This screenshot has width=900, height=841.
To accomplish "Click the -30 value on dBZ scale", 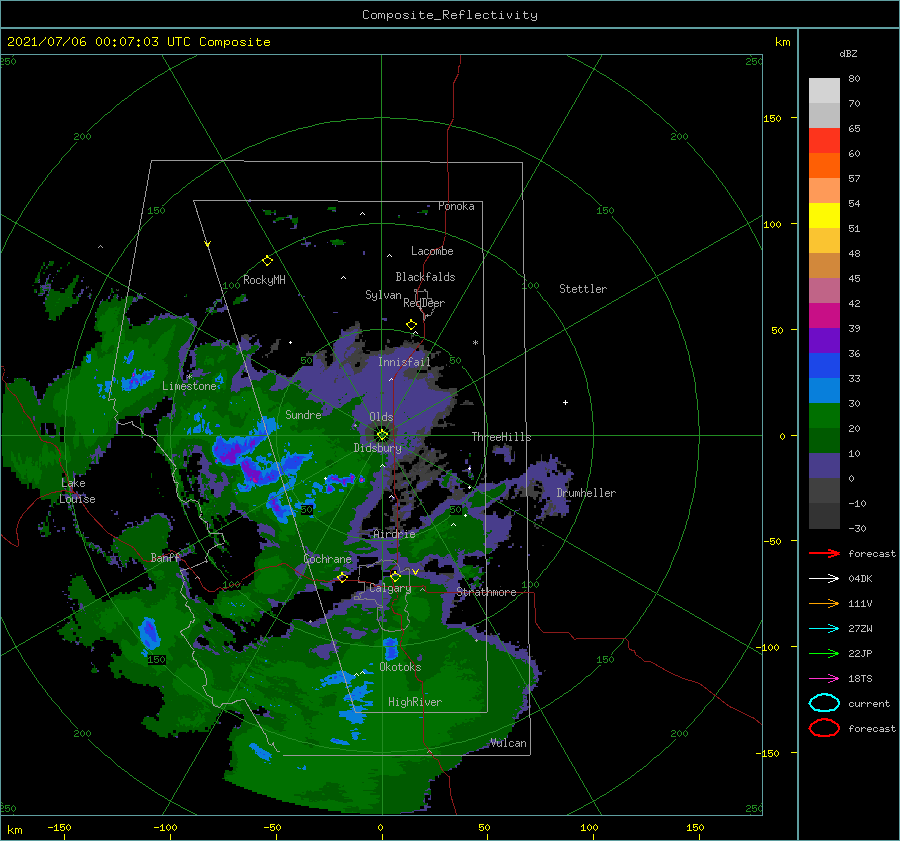I will [858, 528].
